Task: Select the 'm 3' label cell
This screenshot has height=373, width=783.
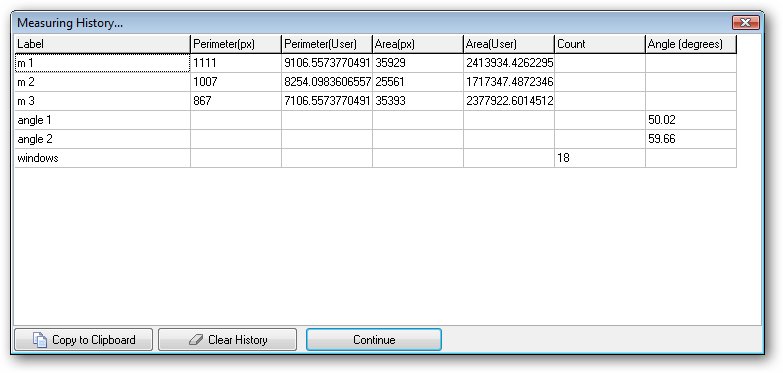Action: pos(102,101)
